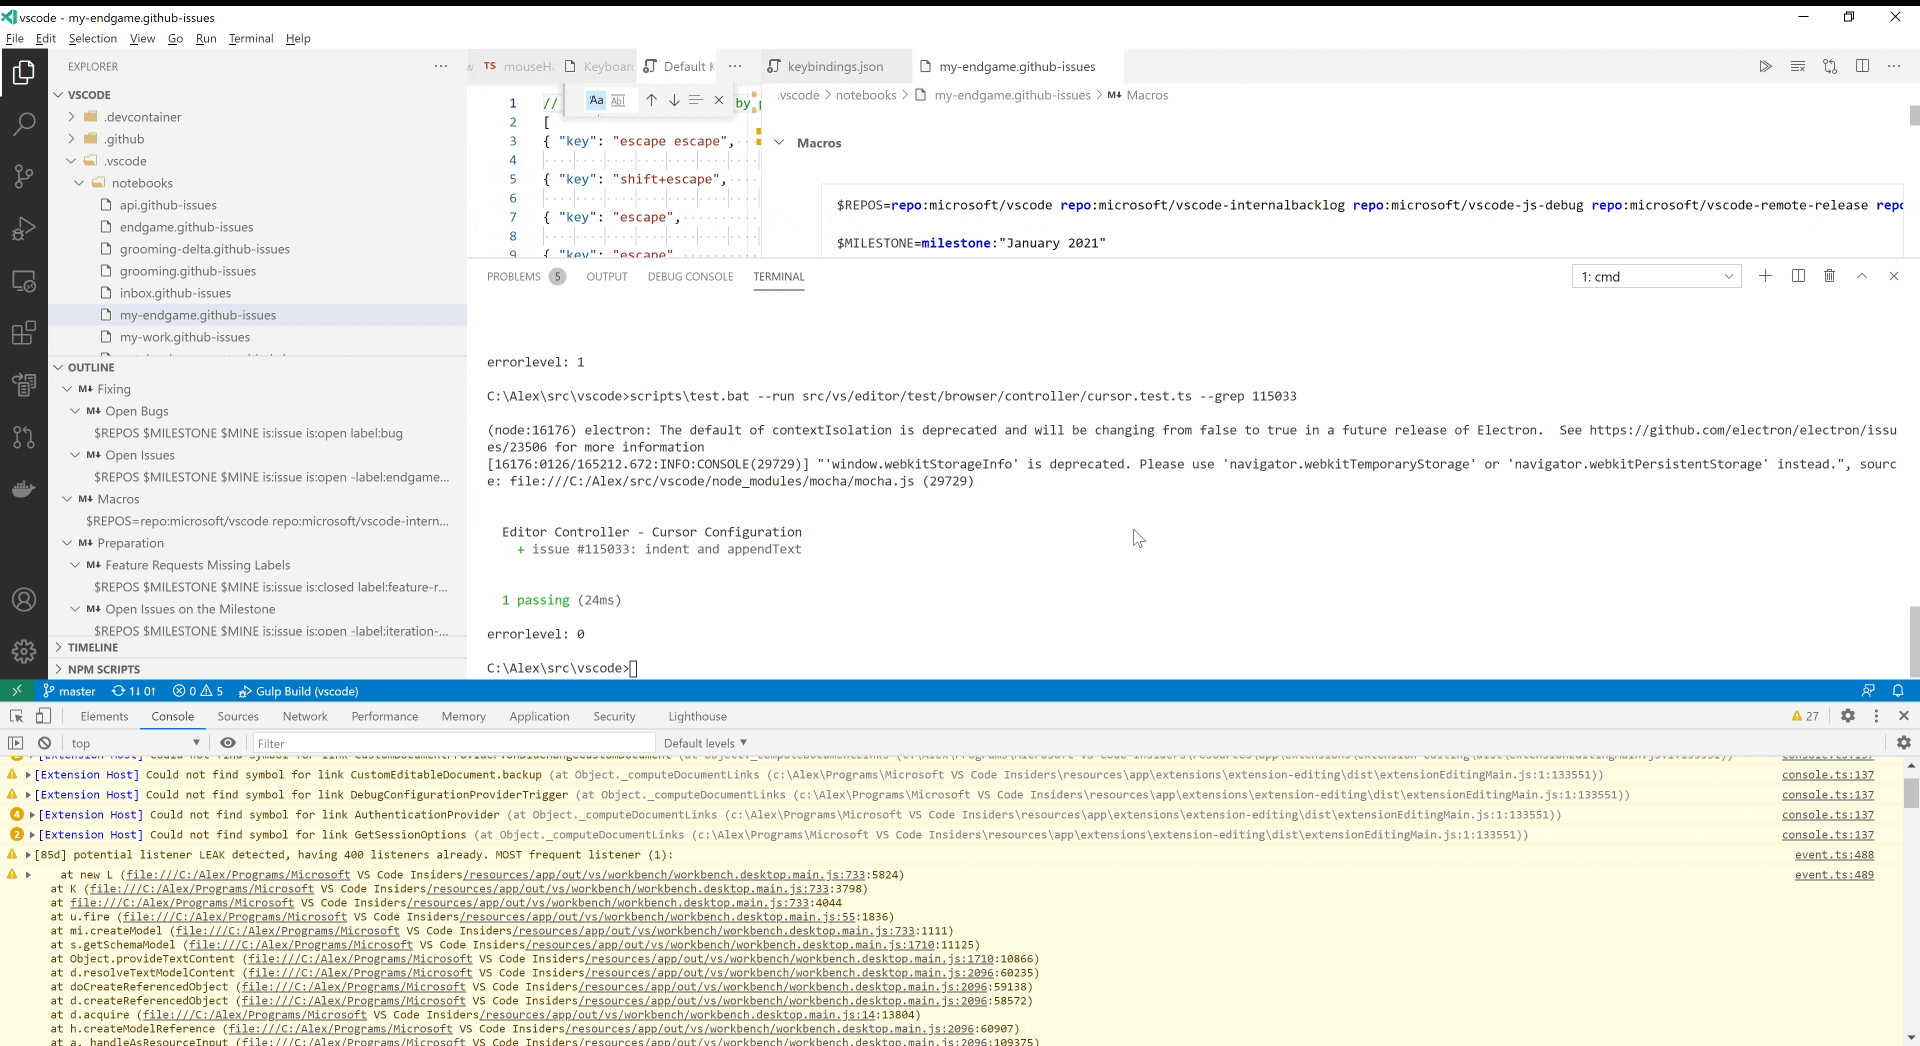
Task: Open the console.ts:137 source link
Action: point(1828,774)
